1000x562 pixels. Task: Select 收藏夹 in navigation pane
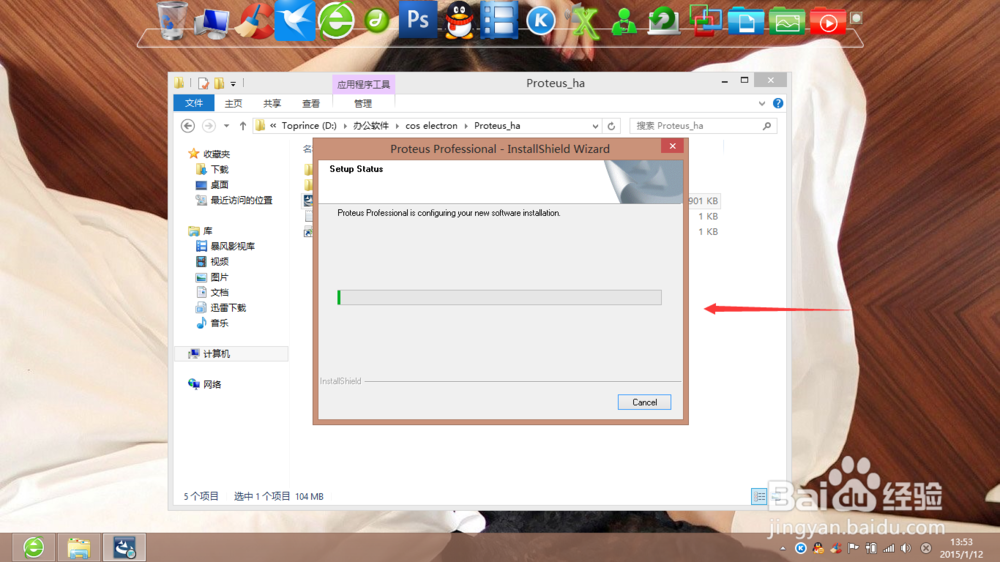(x=217, y=154)
